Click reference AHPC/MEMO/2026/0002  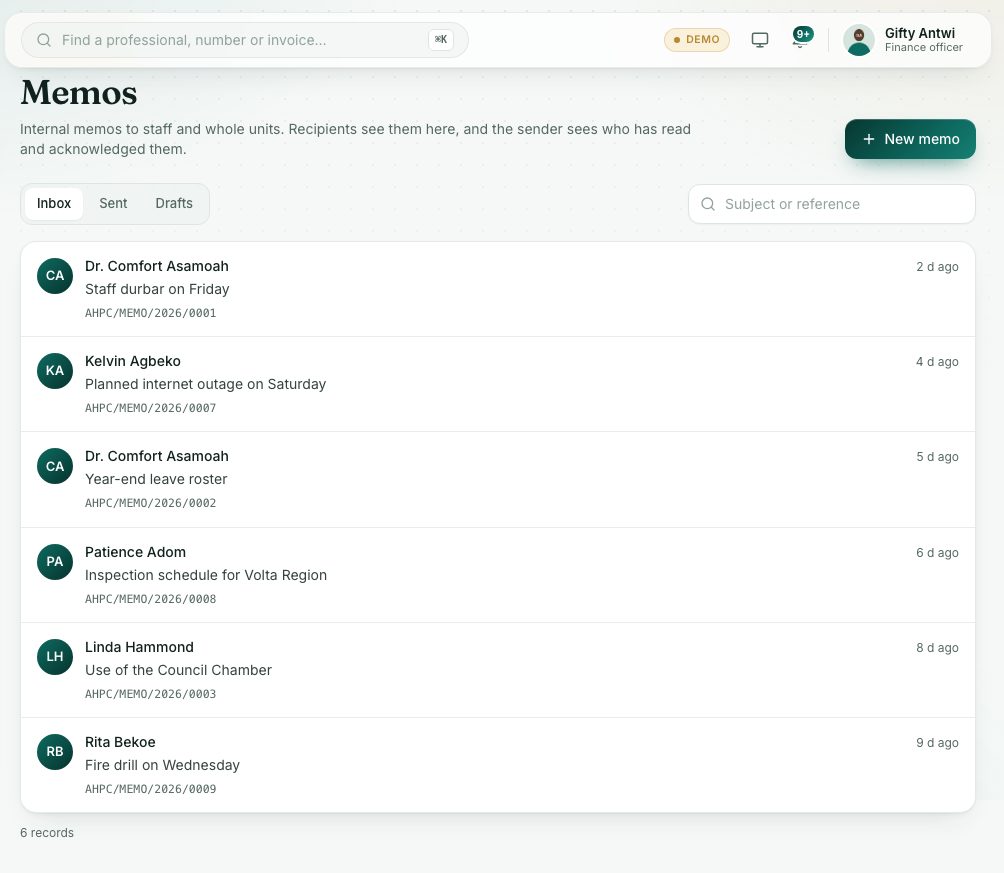[150, 503]
